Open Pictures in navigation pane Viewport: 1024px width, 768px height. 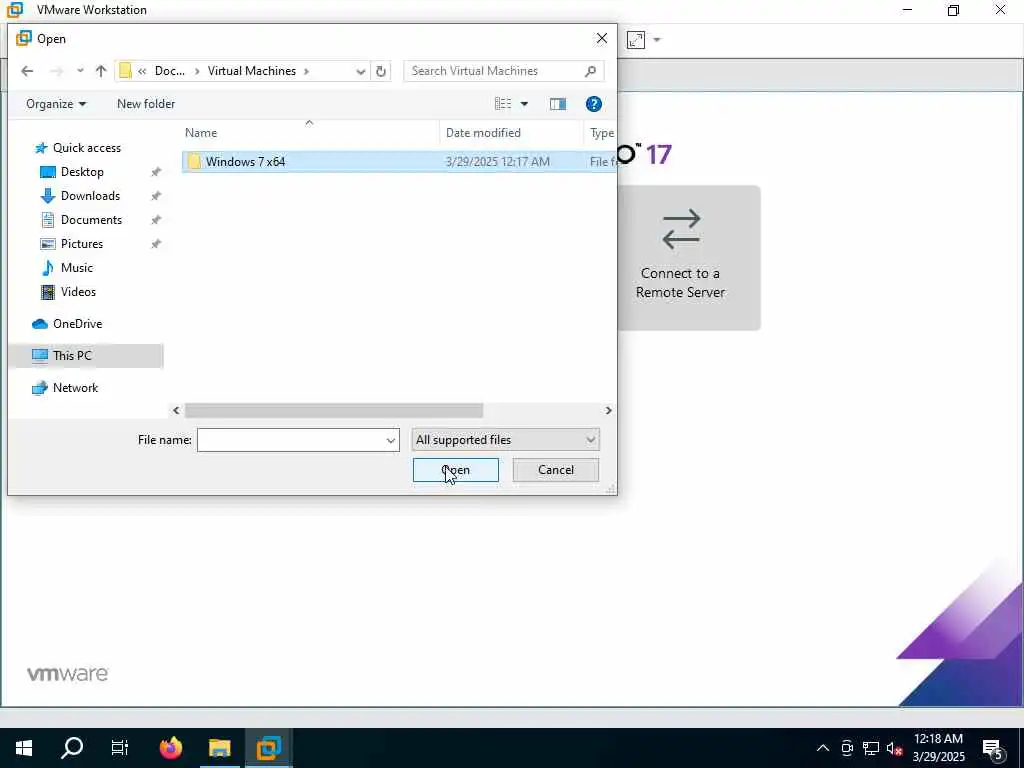coord(81,244)
